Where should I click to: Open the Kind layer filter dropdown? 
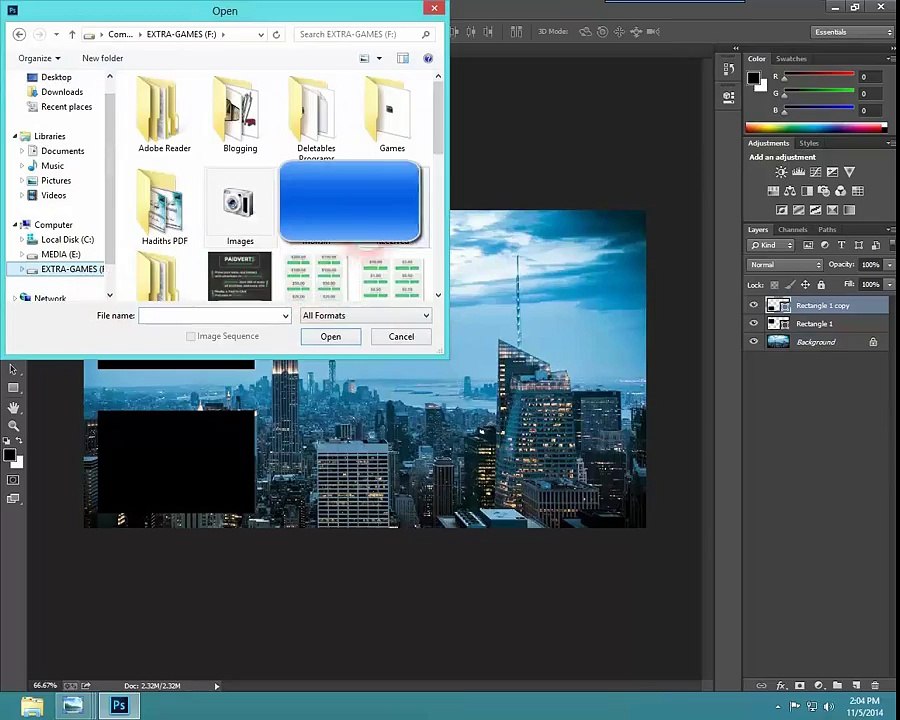(x=770, y=245)
